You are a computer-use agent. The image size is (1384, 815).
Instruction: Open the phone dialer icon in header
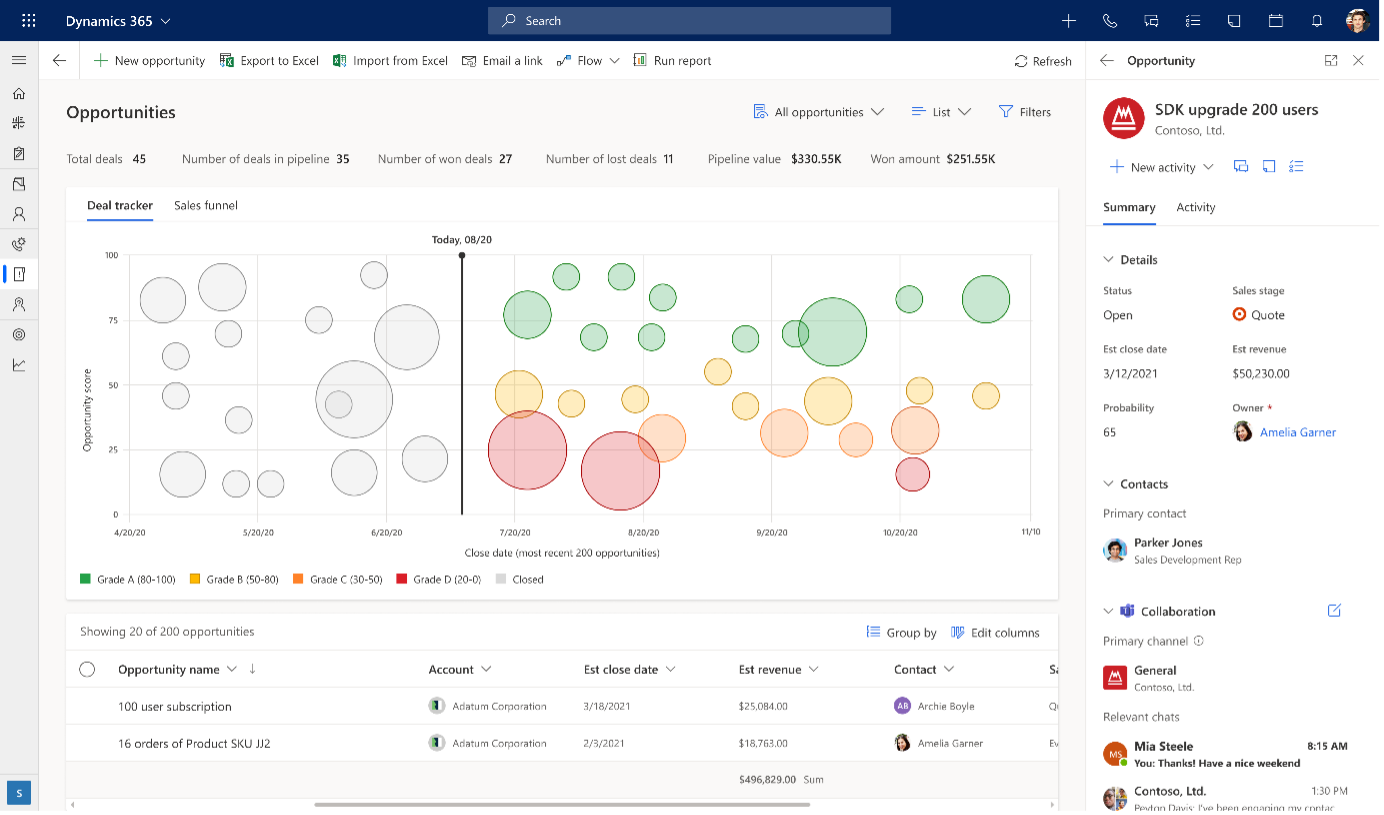(1109, 20)
